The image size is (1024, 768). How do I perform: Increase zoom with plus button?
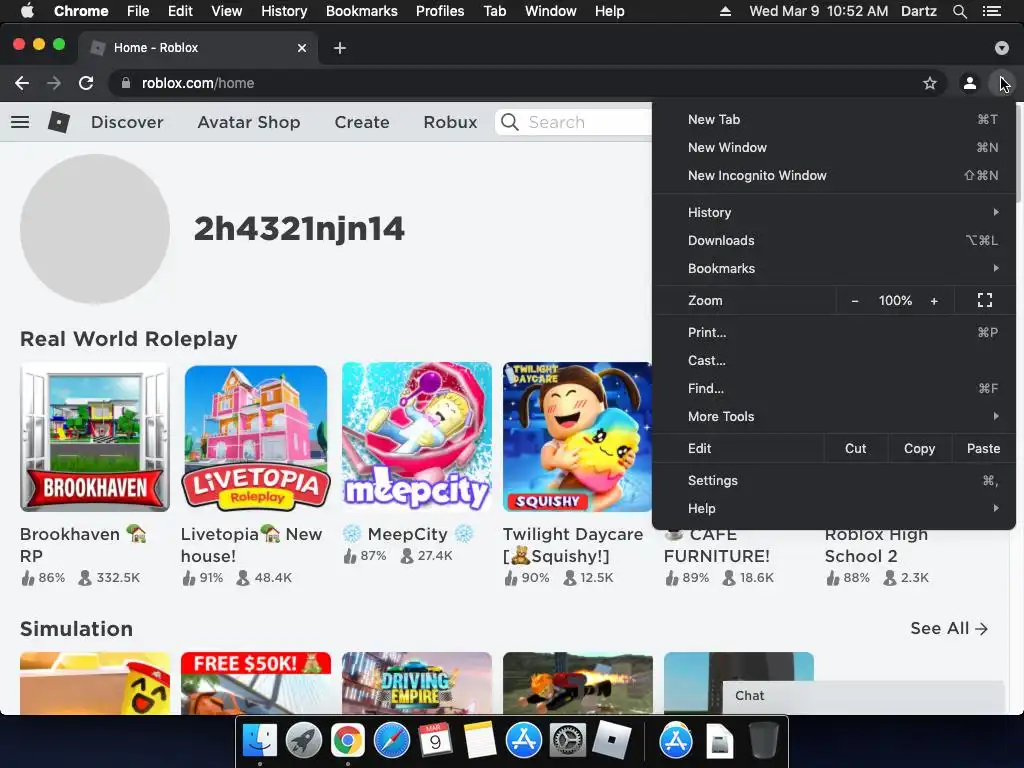pos(935,301)
